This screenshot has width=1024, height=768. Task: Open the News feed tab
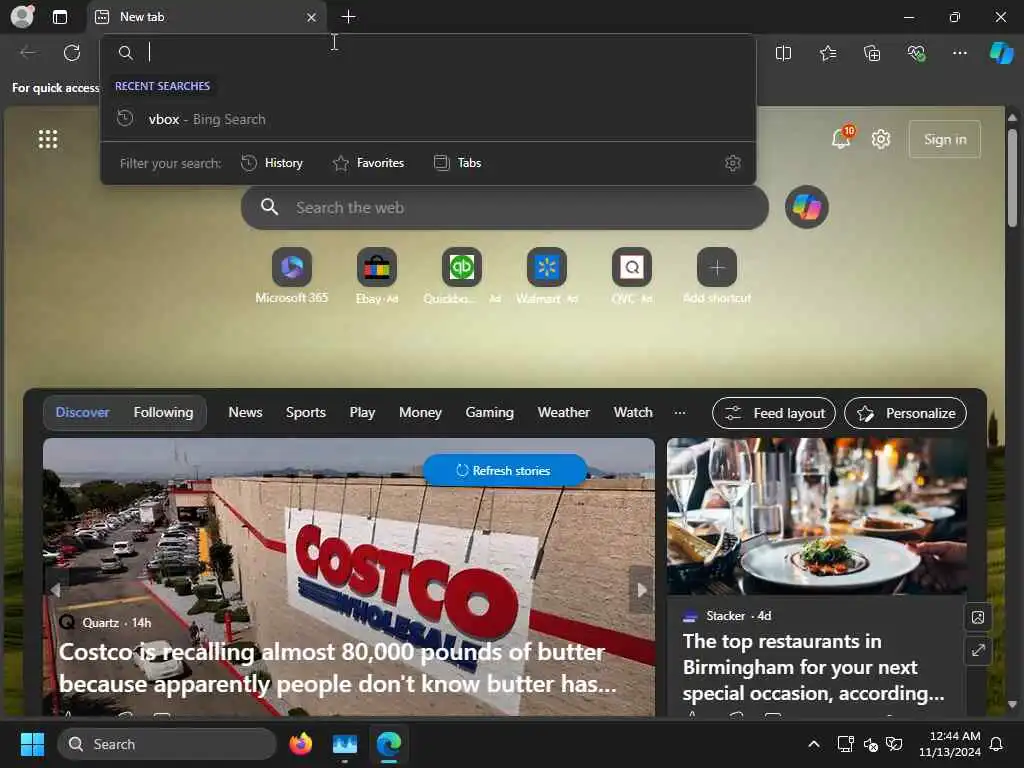click(245, 412)
